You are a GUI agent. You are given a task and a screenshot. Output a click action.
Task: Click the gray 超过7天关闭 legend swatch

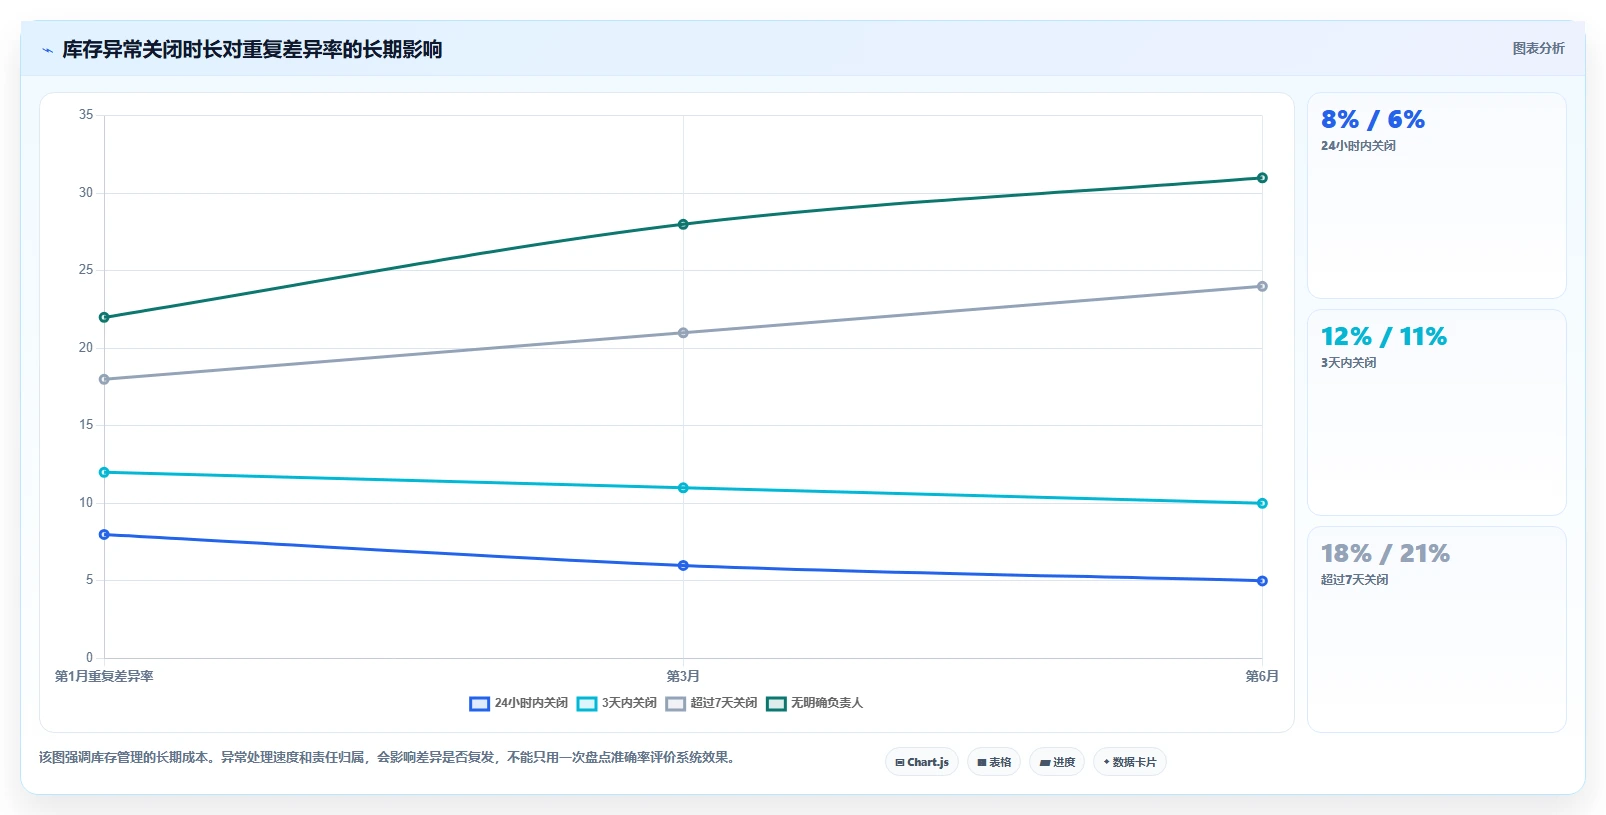pos(676,704)
